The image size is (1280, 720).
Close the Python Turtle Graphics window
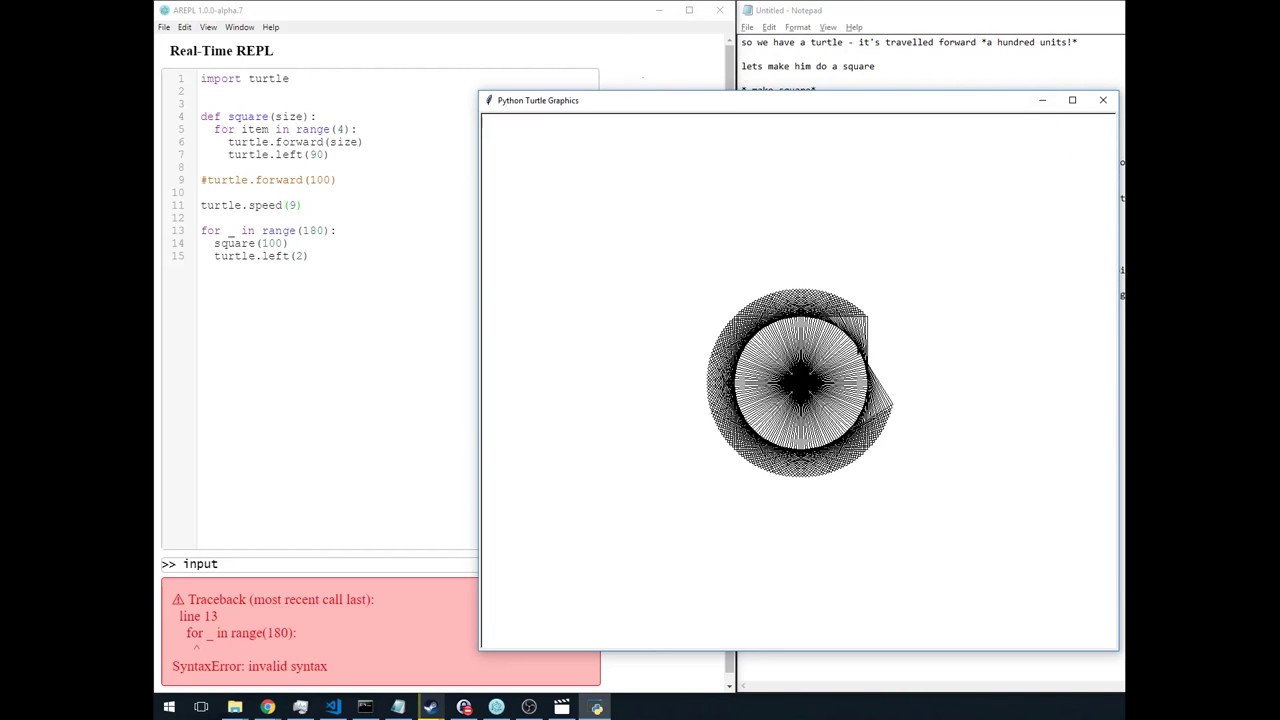point(1103,100)
